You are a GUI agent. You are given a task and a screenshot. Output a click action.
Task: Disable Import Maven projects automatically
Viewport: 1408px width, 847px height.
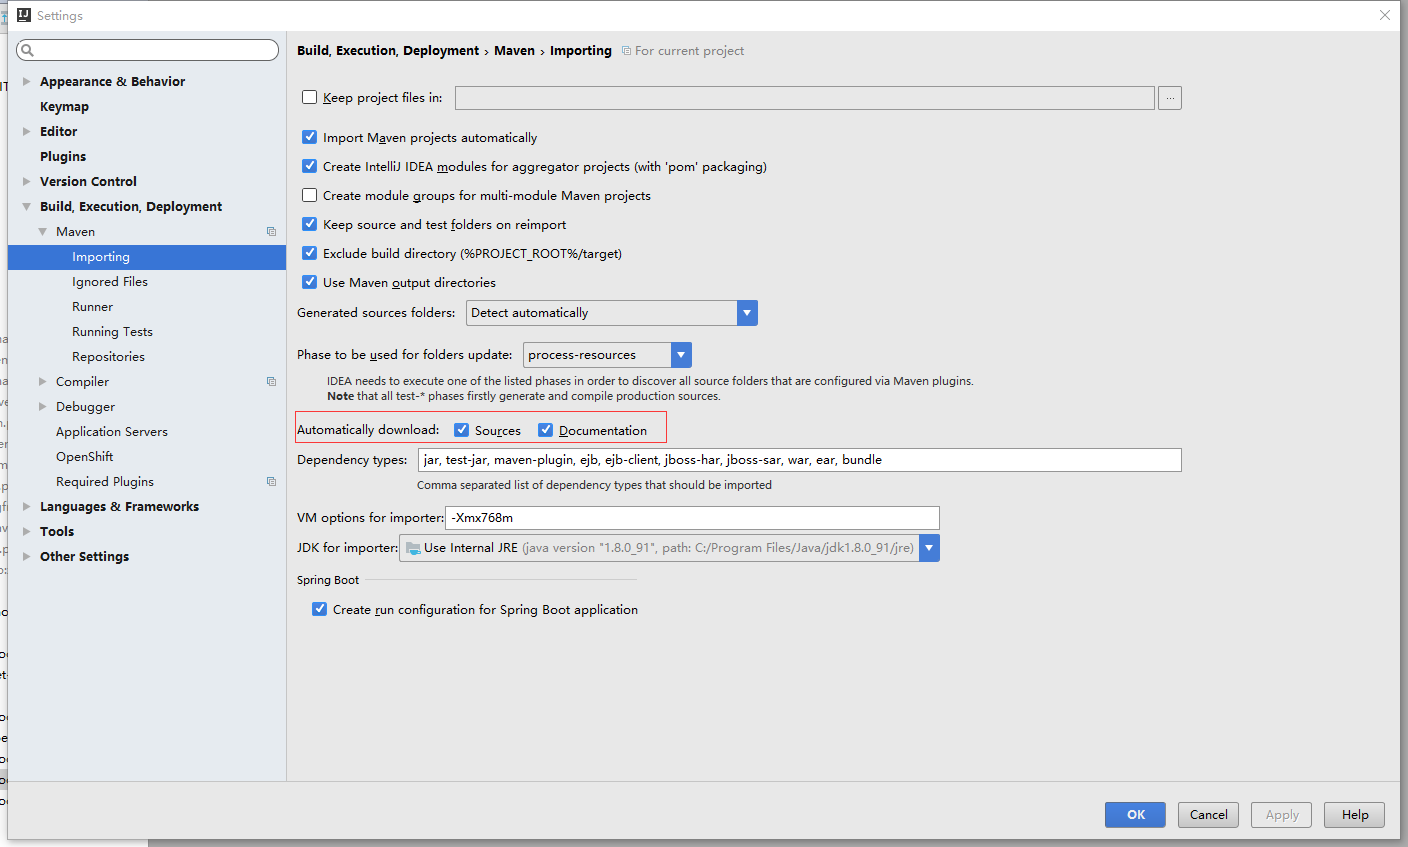[310, 137]
